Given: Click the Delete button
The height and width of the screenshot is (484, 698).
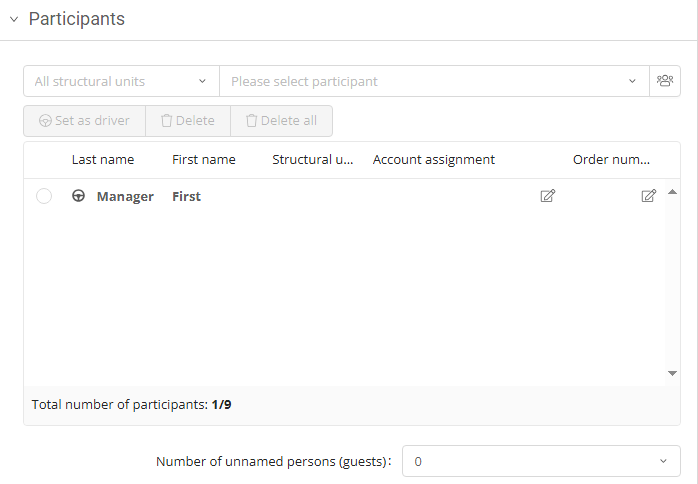Looking at the screenshot, I should pyautogui.click(x=188, y=121).
